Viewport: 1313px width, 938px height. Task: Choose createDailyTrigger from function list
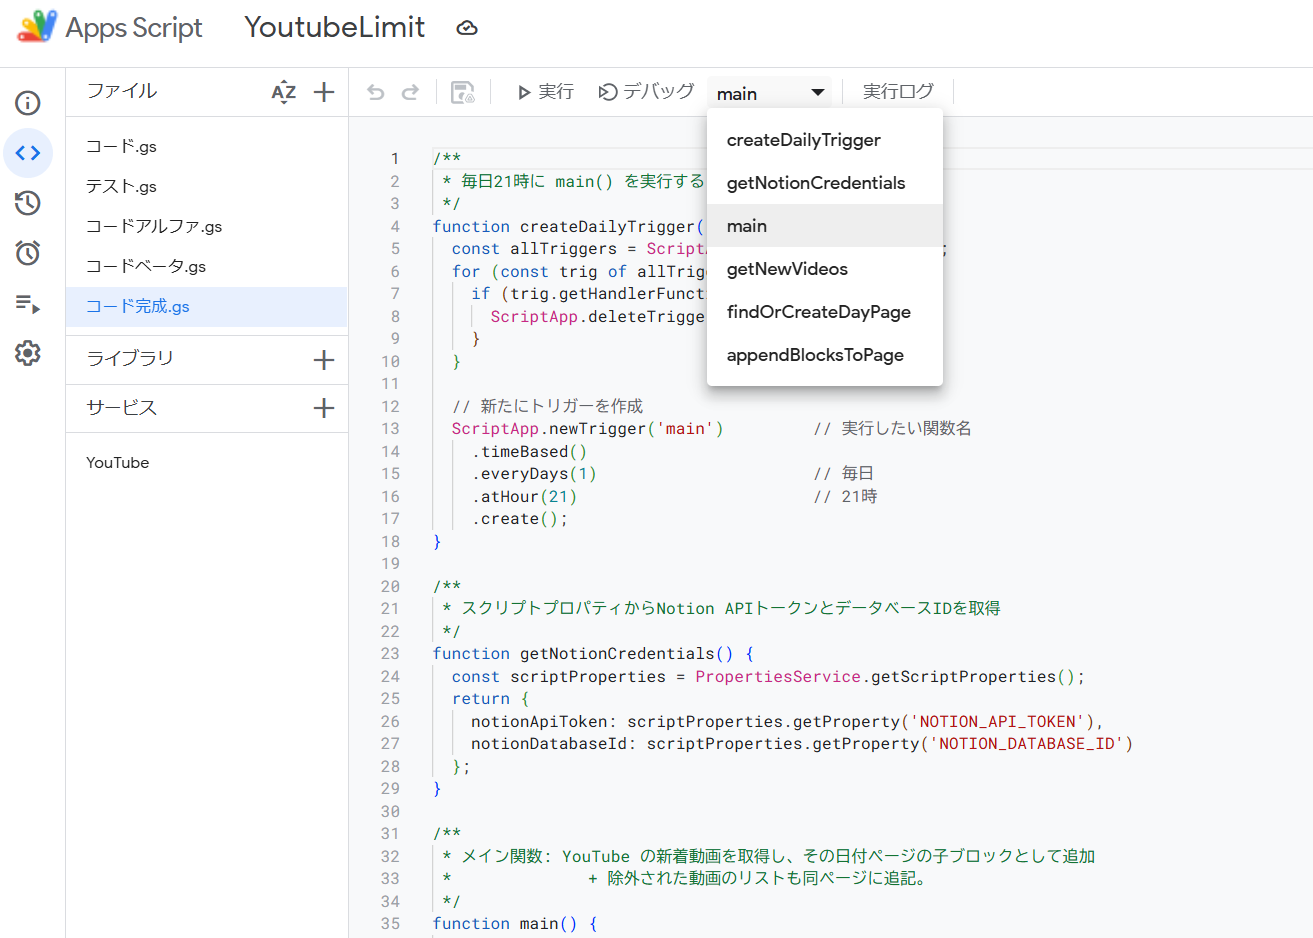click(824, 140)
